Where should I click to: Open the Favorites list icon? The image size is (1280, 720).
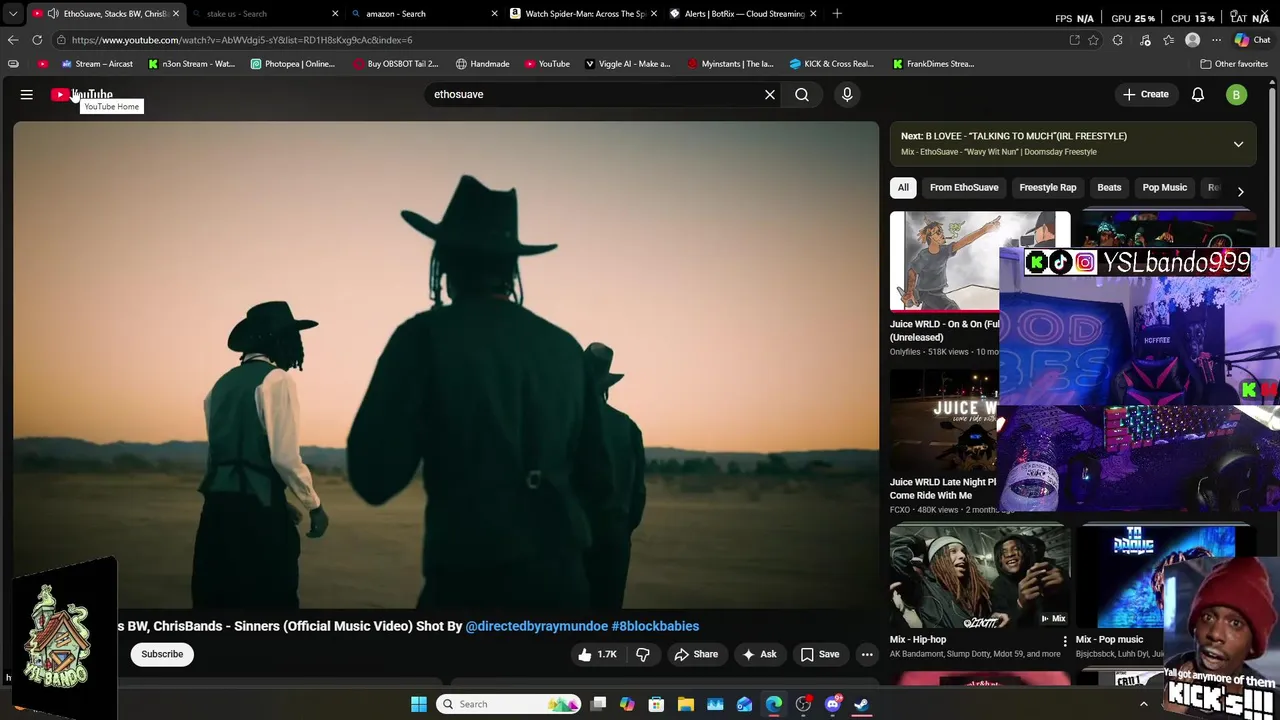(x=1169, y=40)
